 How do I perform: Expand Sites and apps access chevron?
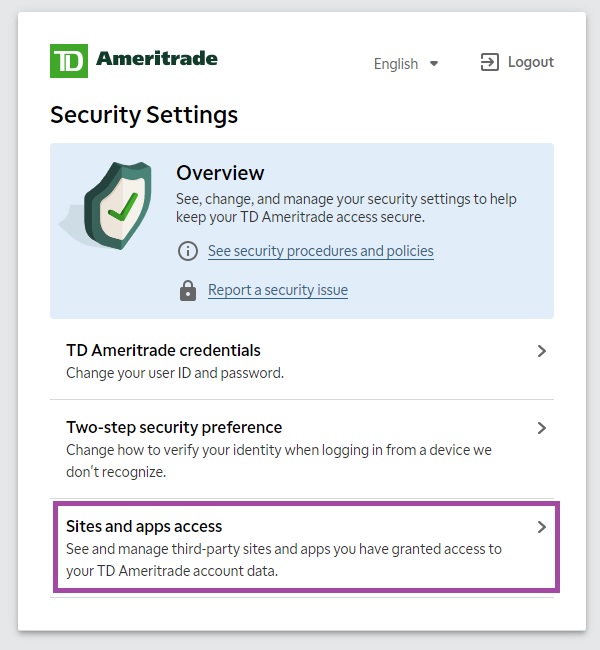point(542,527)
